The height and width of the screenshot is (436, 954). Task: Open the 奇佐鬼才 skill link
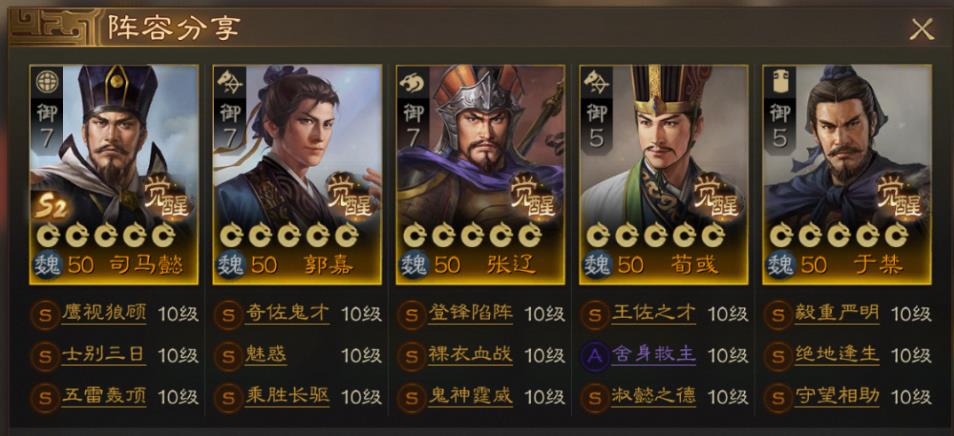click(x=287, y=314)
